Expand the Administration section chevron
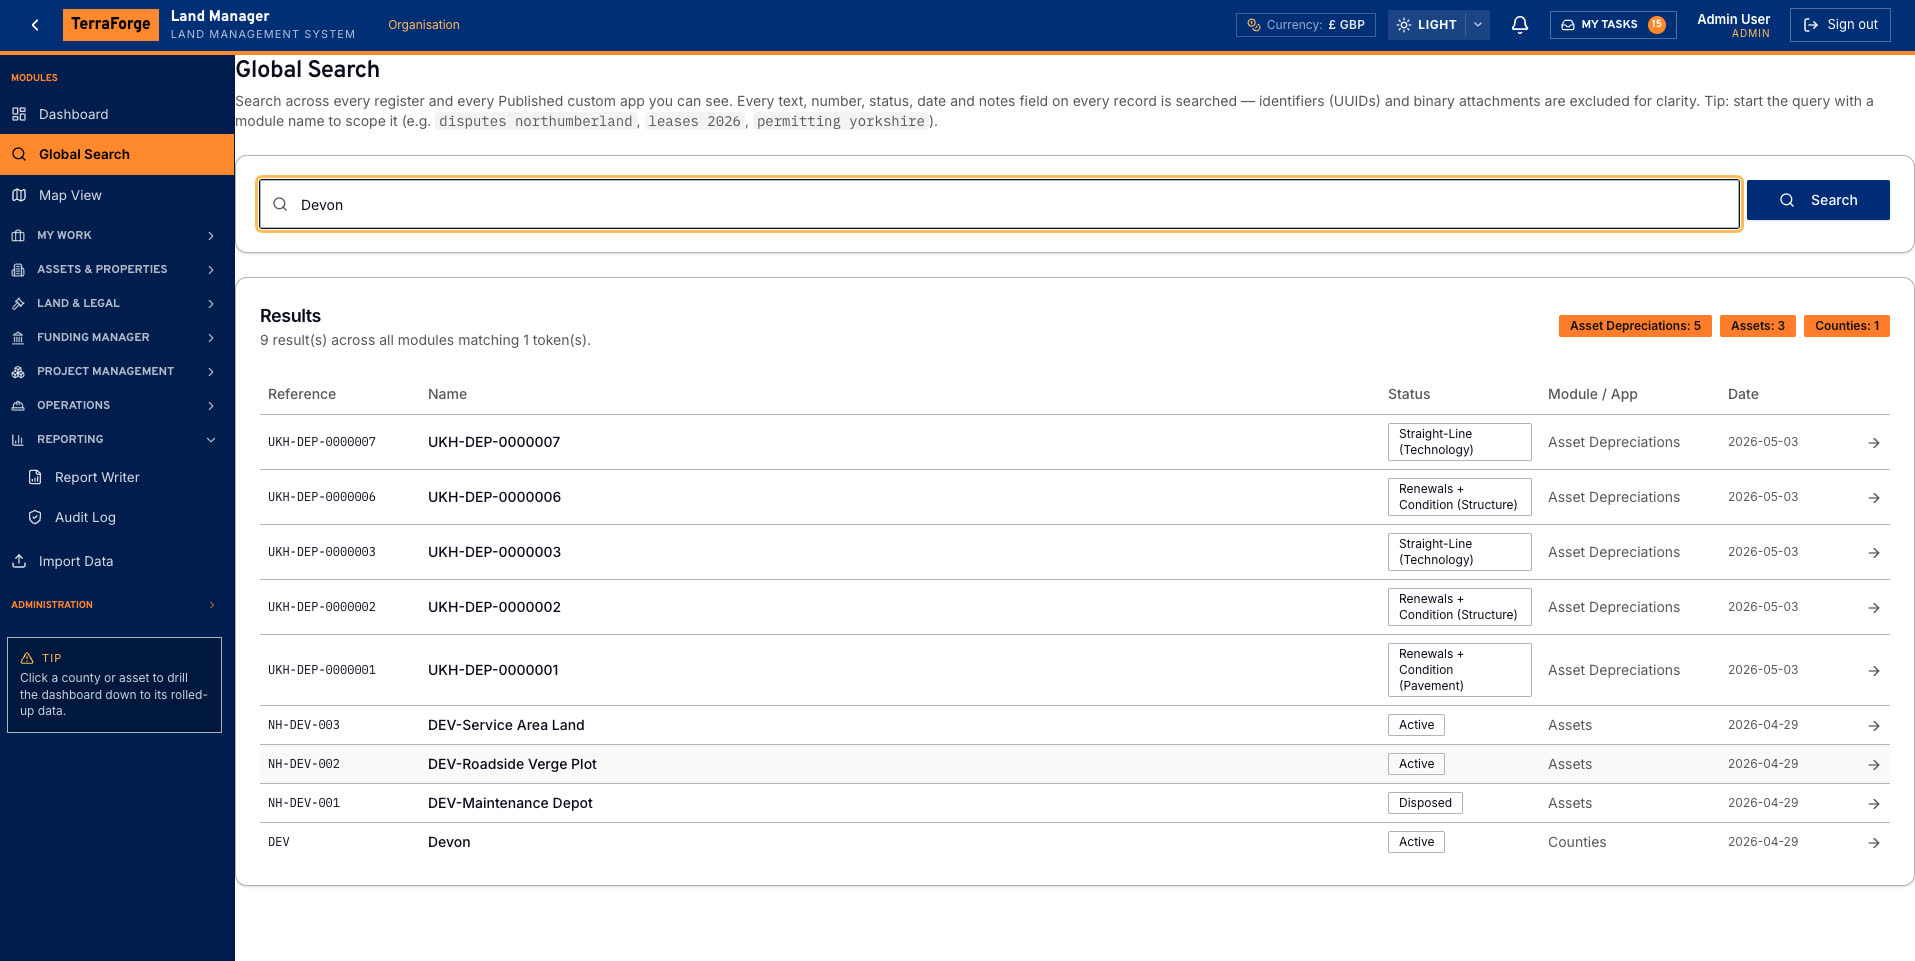 pyautogui.click(x=212, y=605)
